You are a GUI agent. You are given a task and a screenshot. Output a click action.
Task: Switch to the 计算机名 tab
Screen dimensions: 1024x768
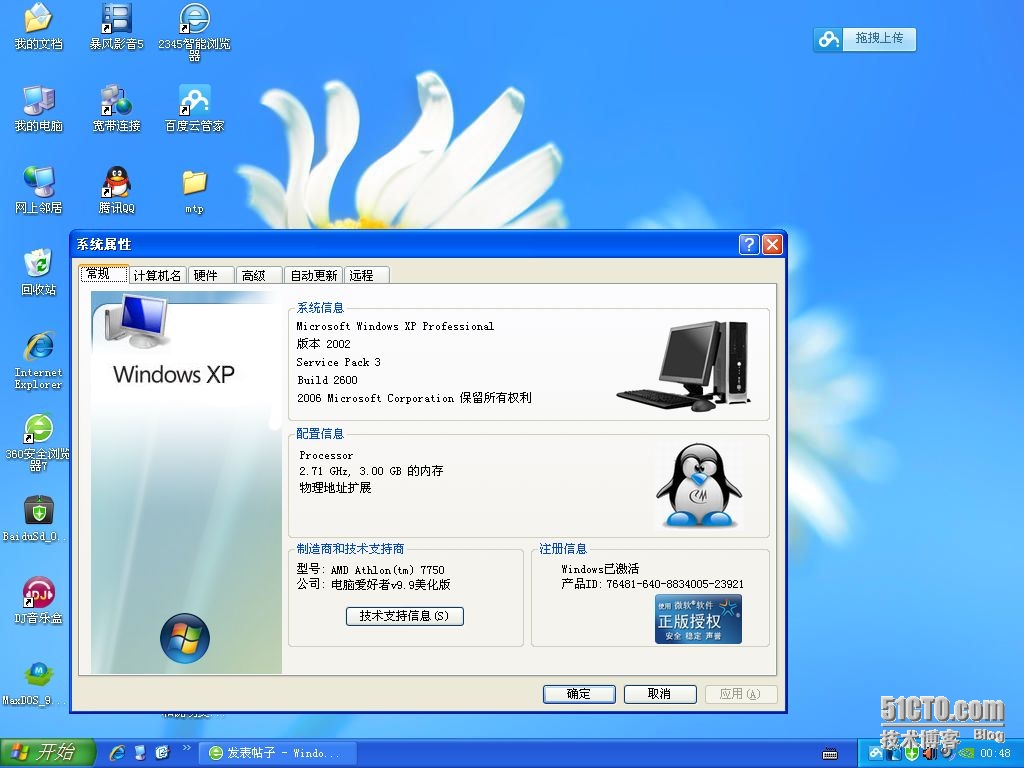[157, 276]
